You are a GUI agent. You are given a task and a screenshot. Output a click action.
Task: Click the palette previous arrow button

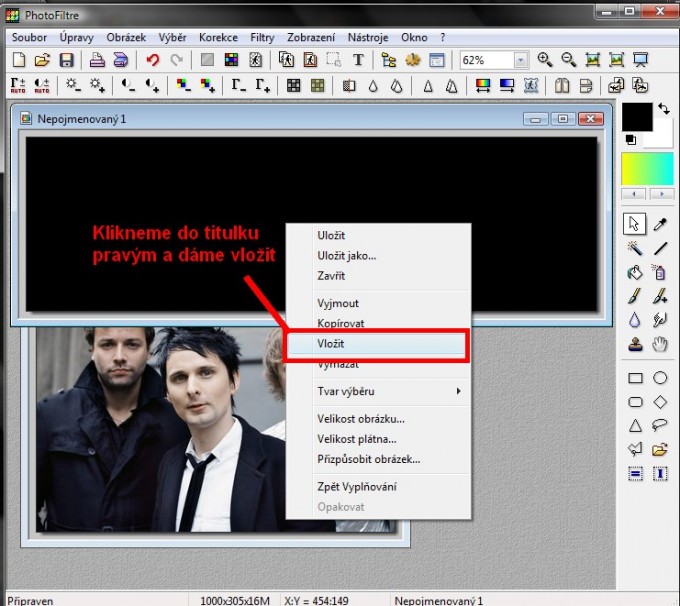pos(634,194)
